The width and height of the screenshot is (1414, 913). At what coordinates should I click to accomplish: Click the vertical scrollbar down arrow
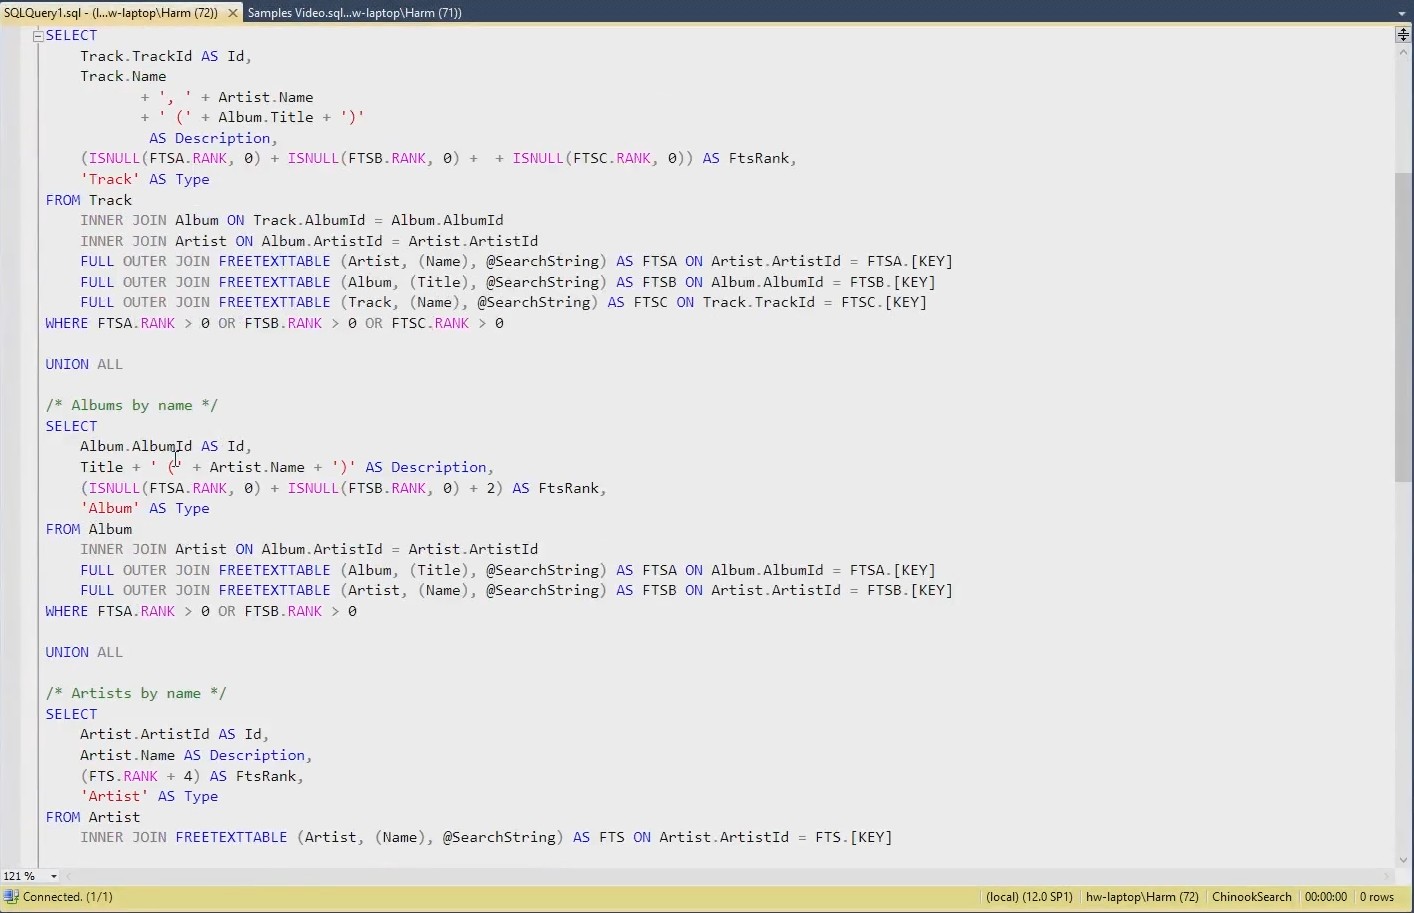point(1403,859)
